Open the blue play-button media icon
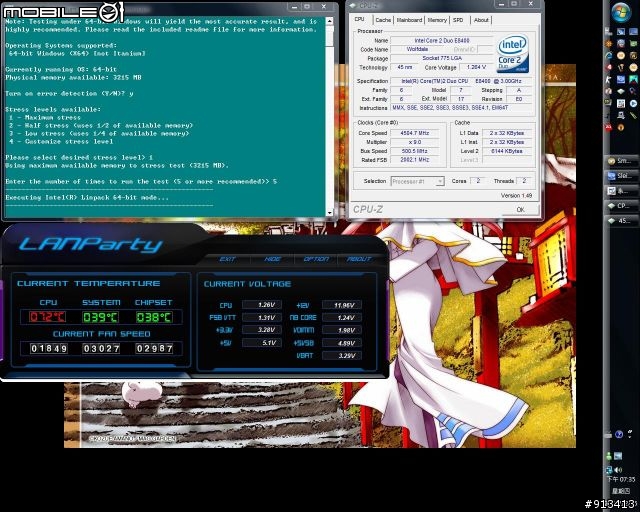640x512 pixels. [x=633, y=104]
